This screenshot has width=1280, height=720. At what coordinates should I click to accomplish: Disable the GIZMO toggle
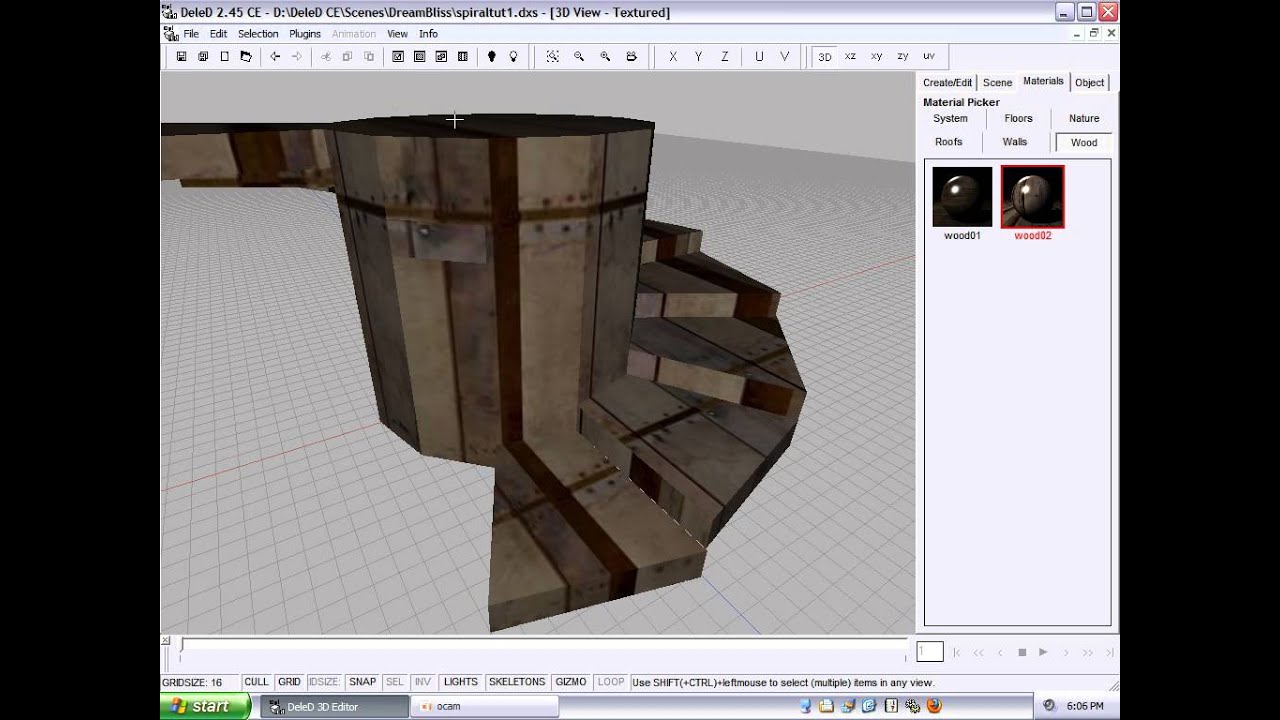click(571, 682)
